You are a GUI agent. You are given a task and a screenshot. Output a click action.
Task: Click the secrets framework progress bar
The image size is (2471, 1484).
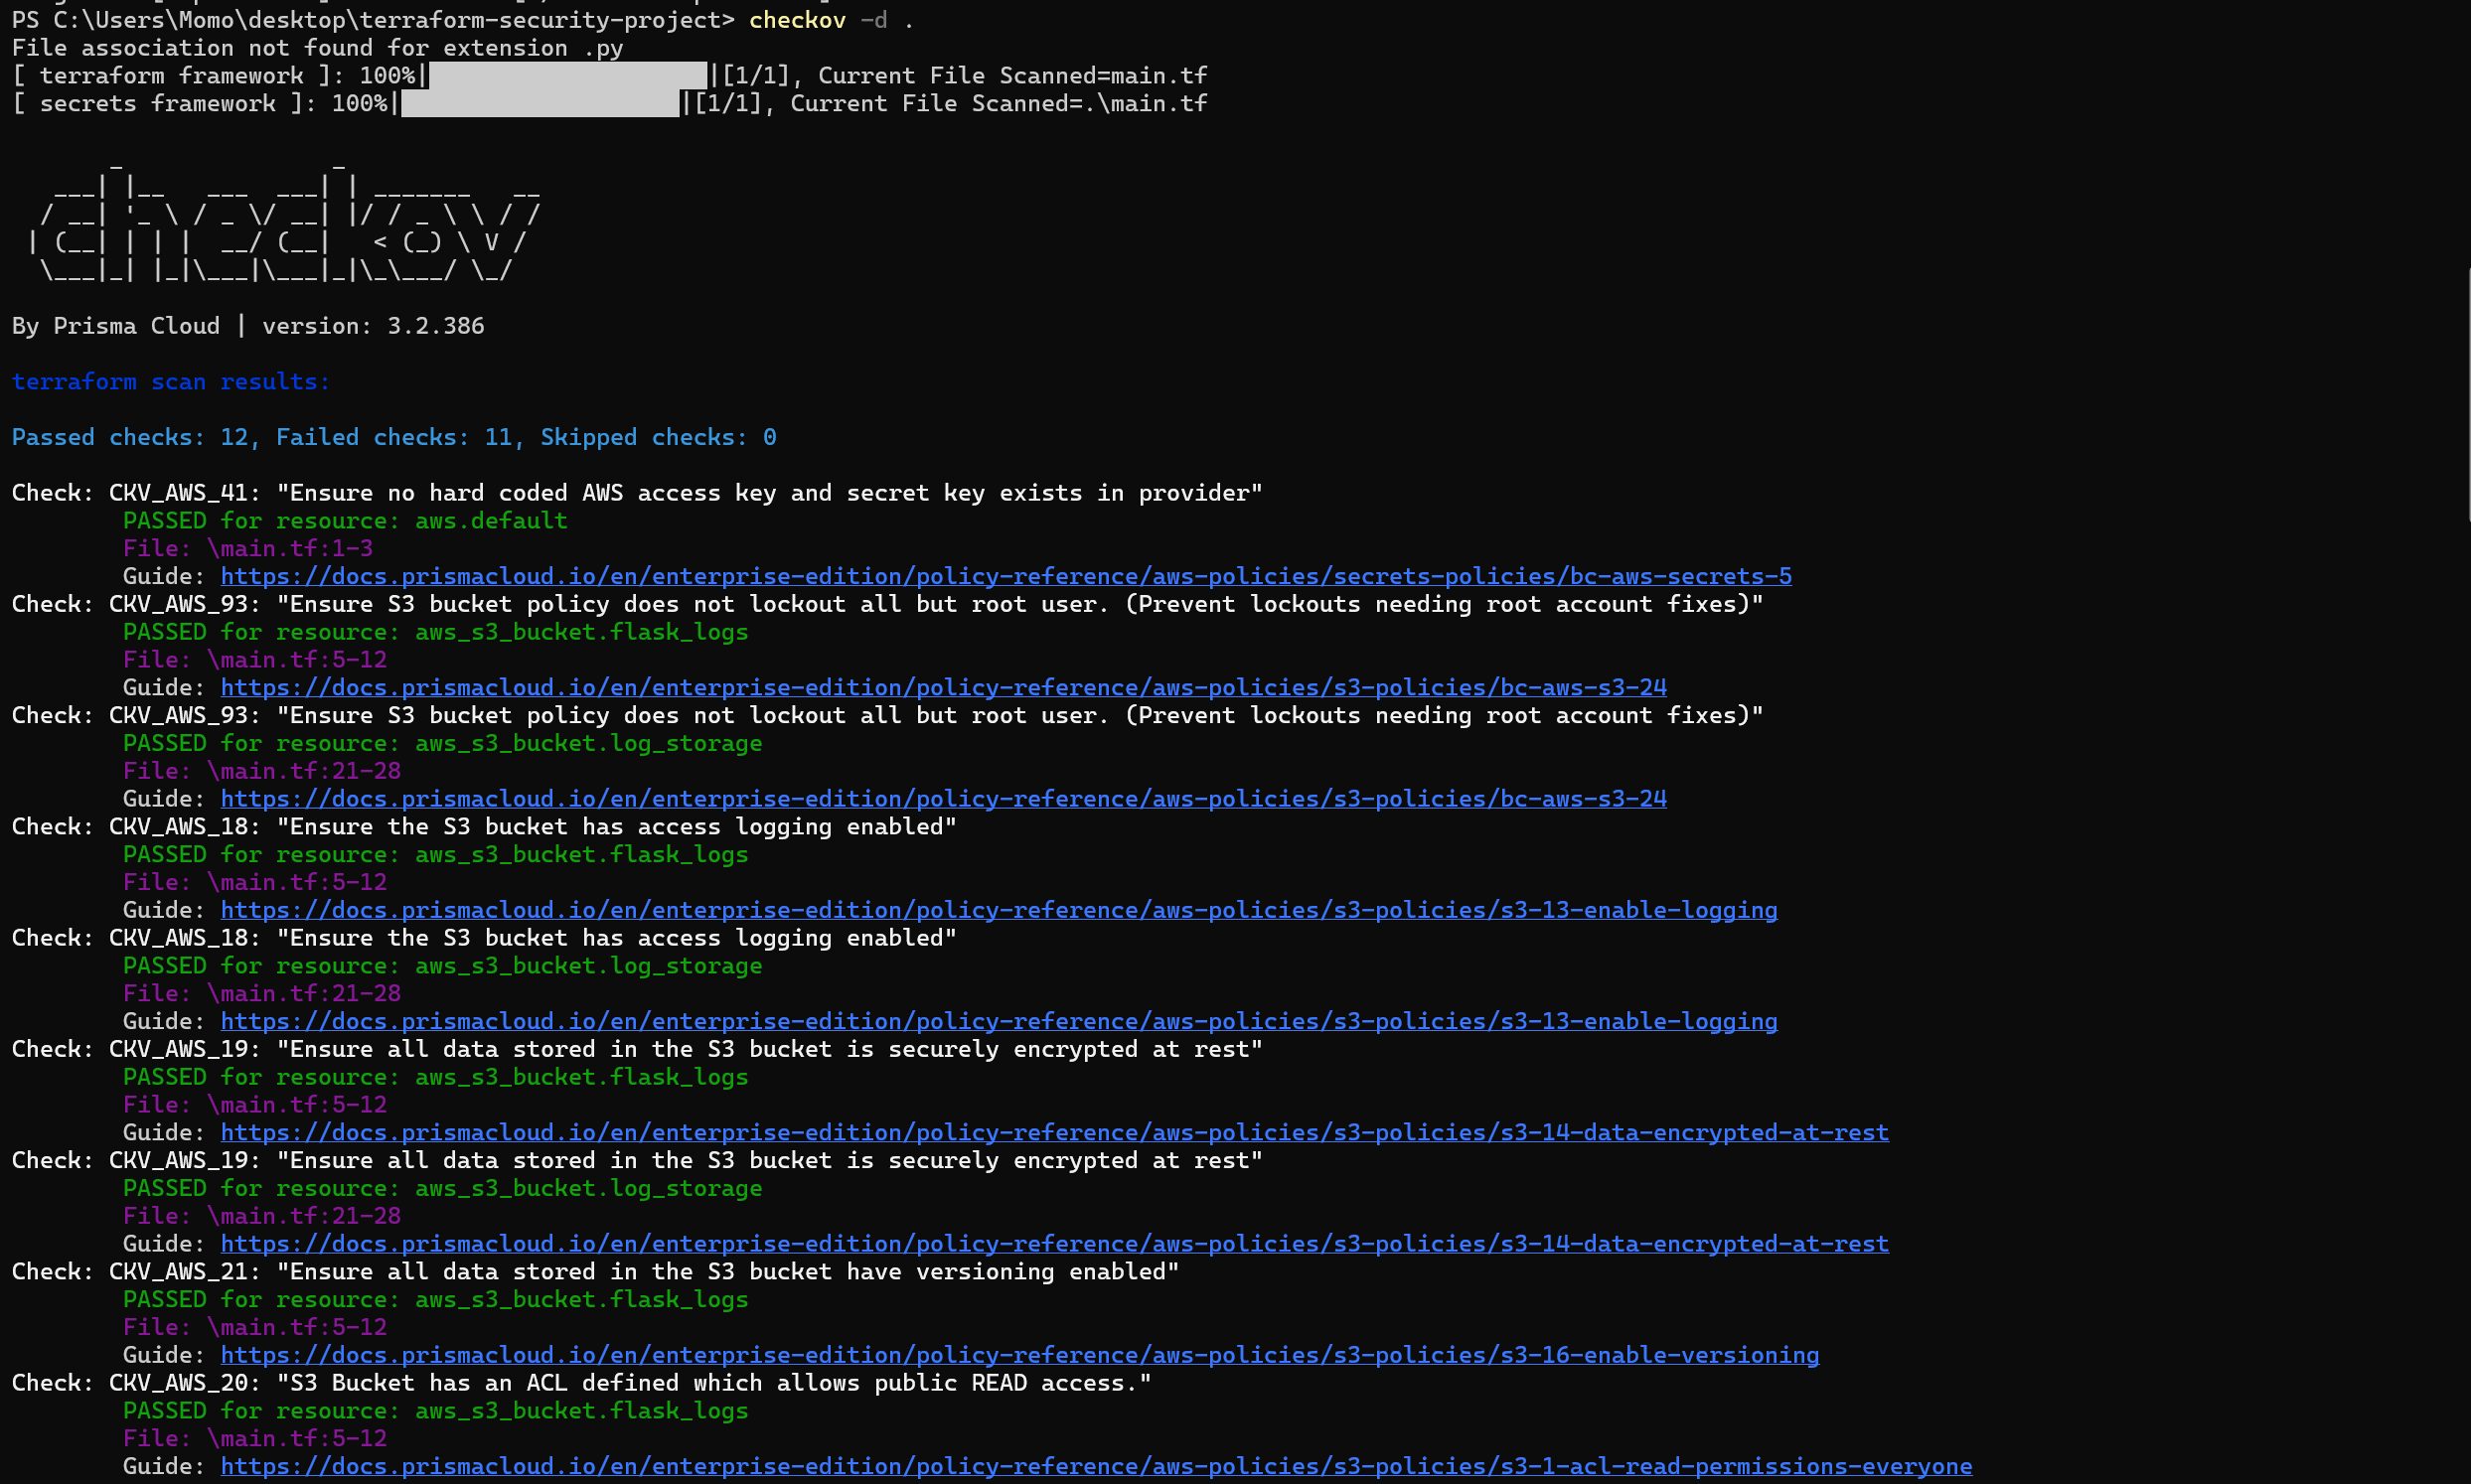pyautogui.click(x=539, y=104)
